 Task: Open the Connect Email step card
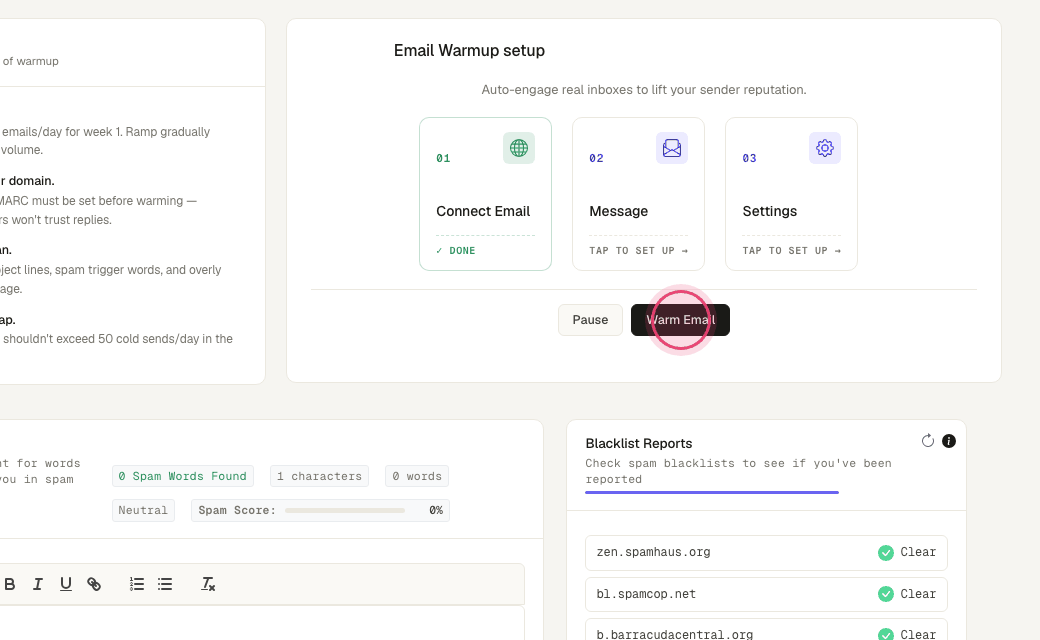point(486,194)
